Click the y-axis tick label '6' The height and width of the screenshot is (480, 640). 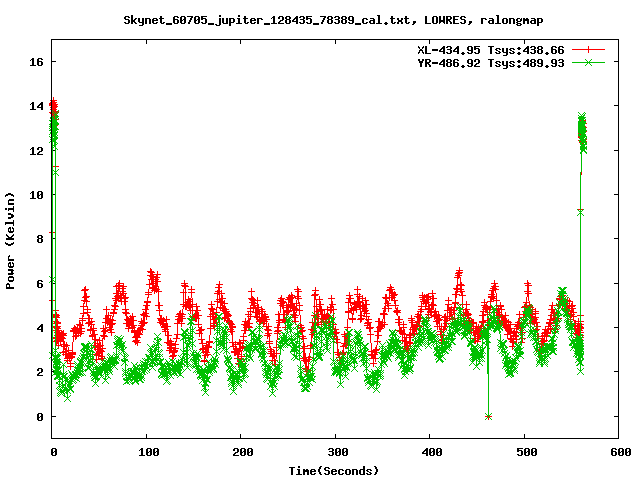(40, 284)
